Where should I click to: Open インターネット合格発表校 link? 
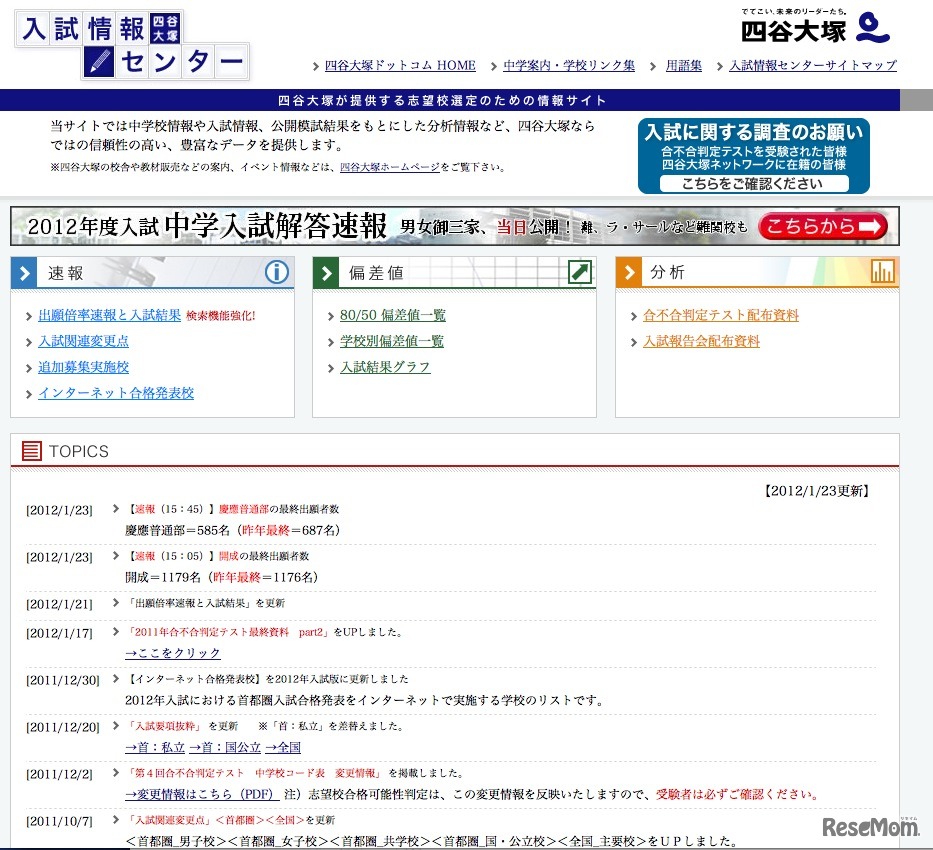point(116,393)
